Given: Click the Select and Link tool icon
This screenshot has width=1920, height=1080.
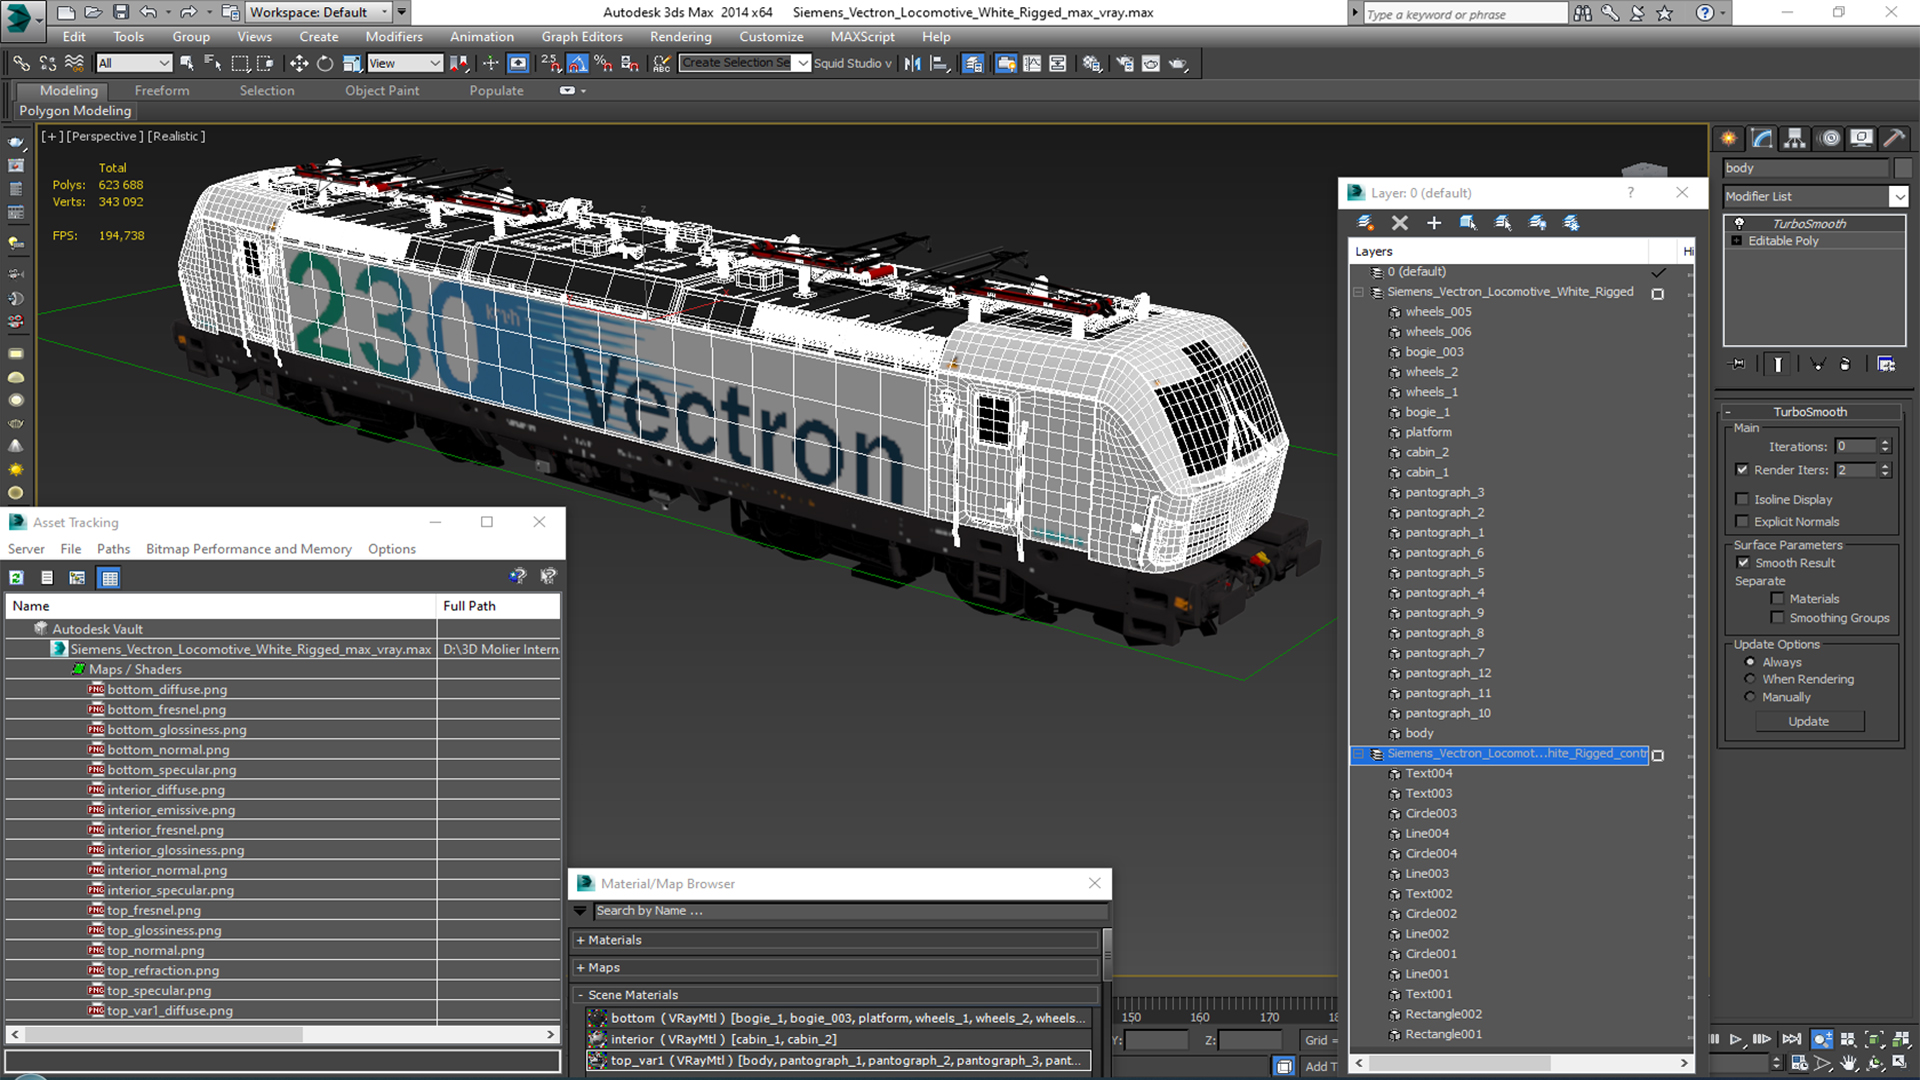Looking at the screenshot, I should 21,63.
